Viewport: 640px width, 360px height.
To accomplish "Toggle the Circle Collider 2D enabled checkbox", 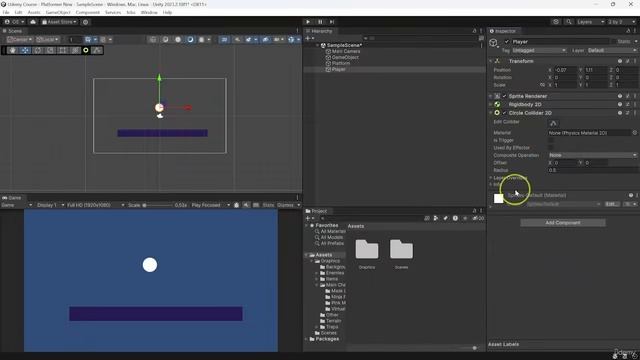I will 504,113.
